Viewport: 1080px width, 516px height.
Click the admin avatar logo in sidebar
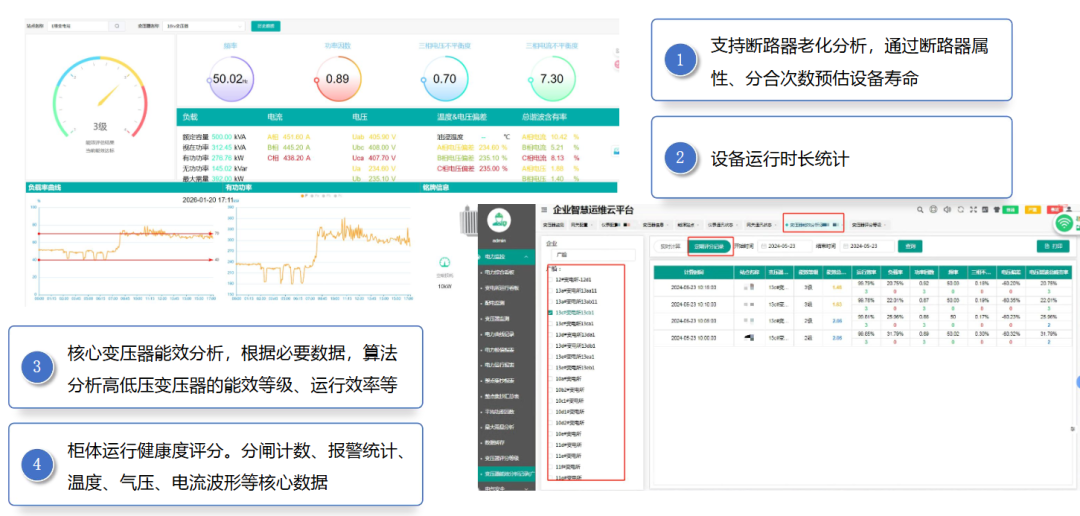pos(498,220)
